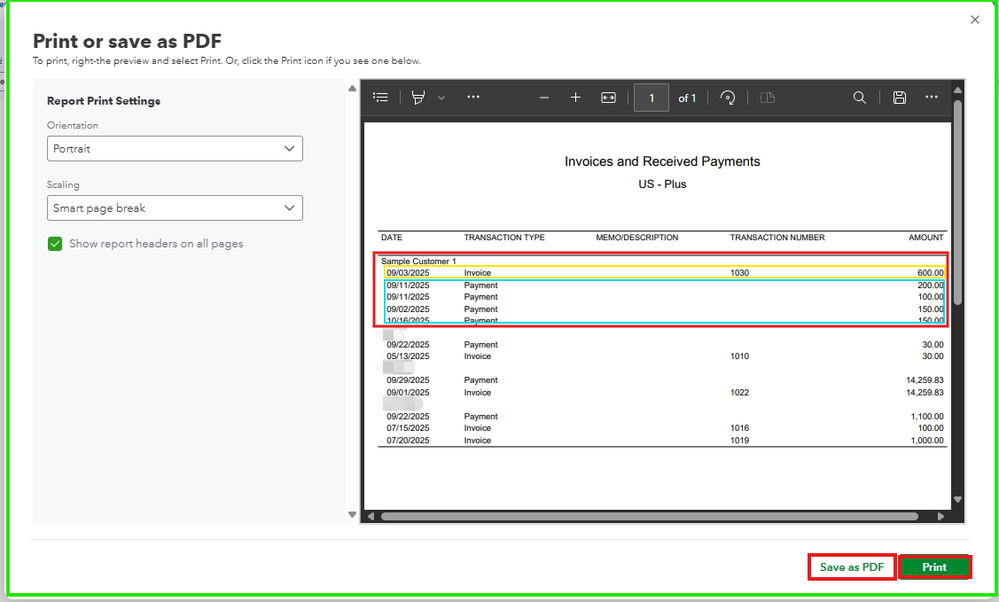Click settings panel scroll up arrow
Image resolution: width=999 pixels, height=602 pixels.
click(352, 89)
